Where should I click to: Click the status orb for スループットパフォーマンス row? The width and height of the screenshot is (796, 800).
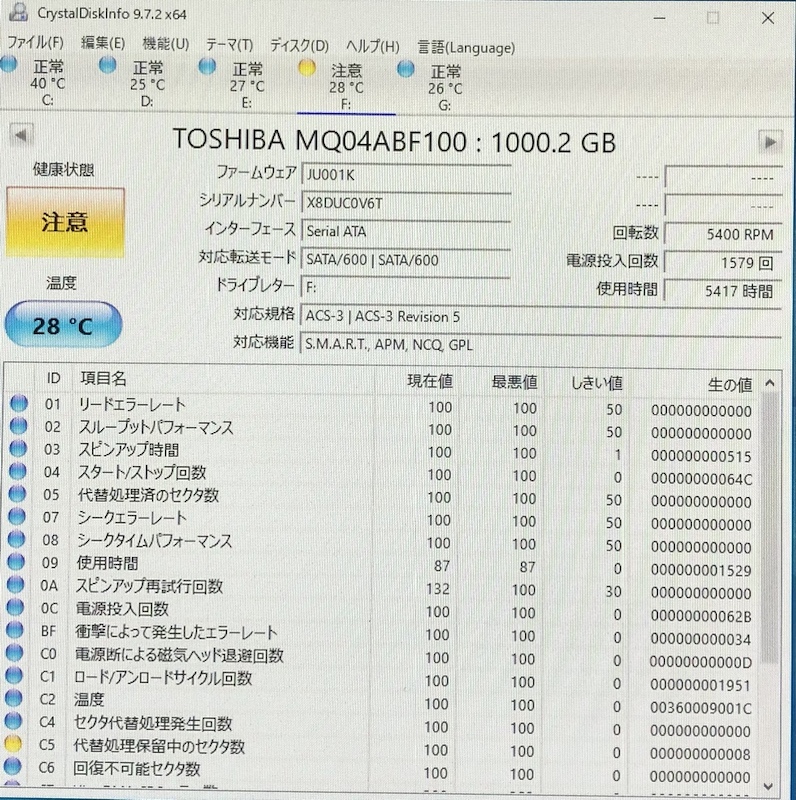click(18, 426)
